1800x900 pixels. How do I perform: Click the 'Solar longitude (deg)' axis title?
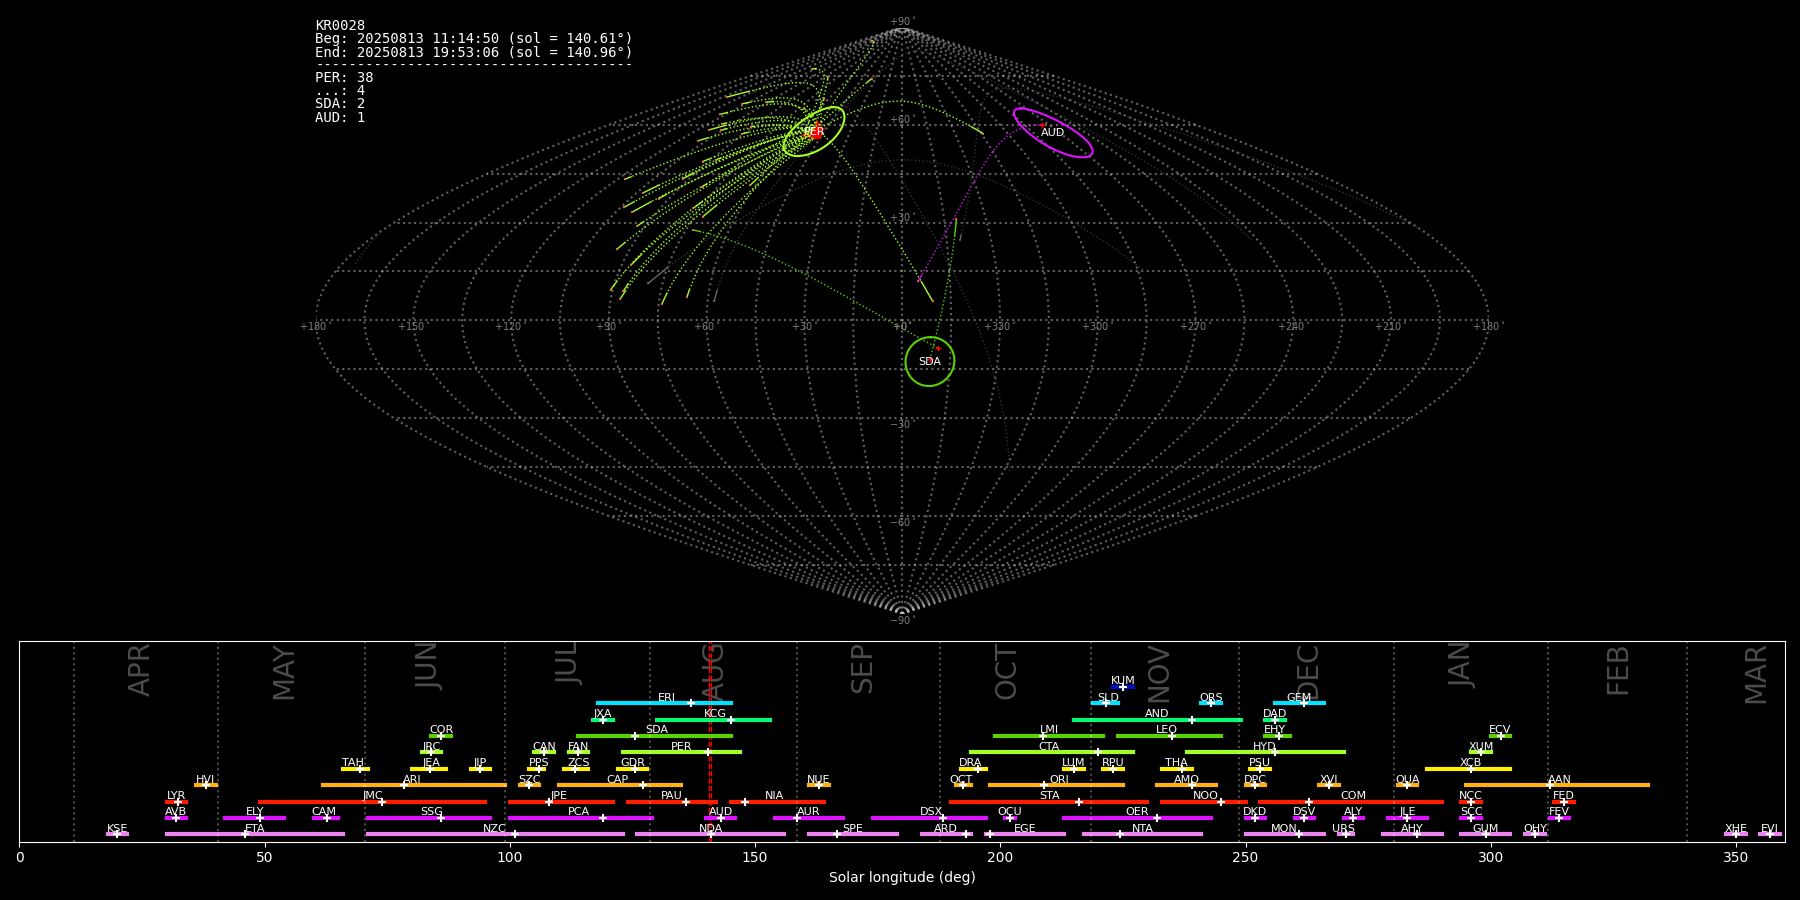click(x=902, y=877)
